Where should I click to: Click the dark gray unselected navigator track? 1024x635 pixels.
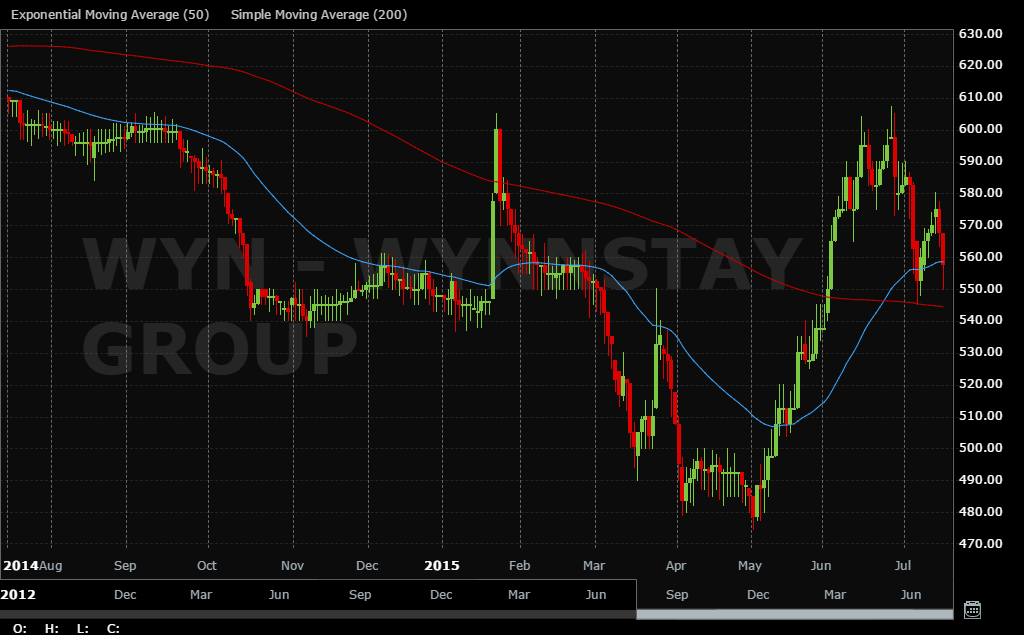pyautogui.click(x=317, y=613)
